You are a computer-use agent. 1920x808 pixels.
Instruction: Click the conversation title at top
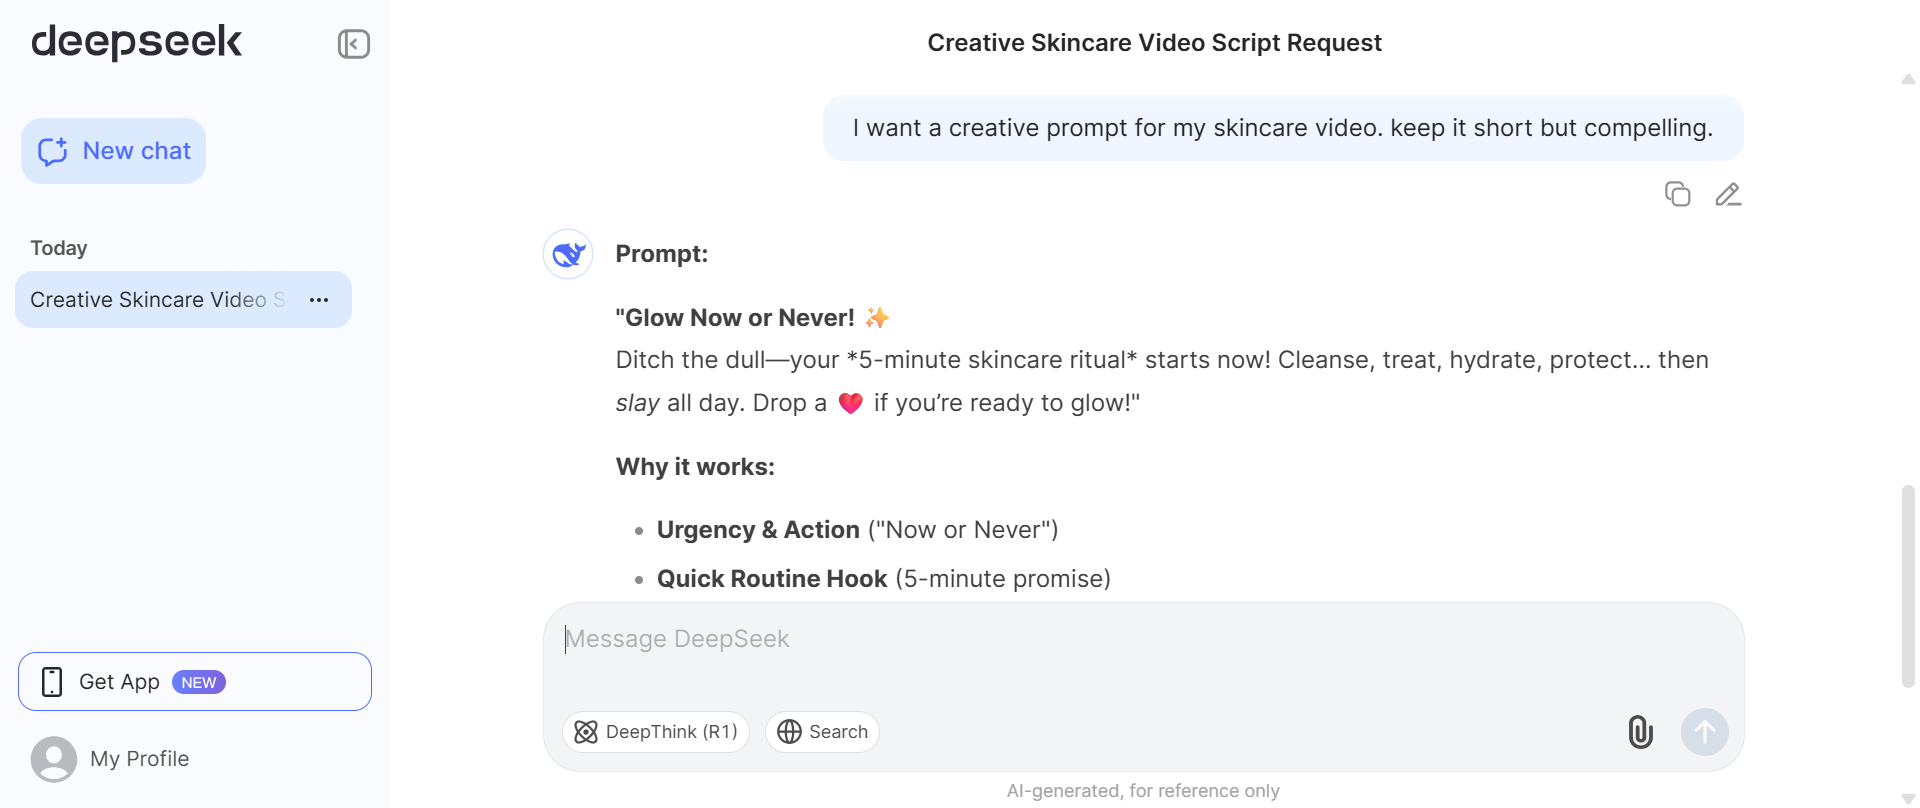click(x=1154, y=43)
